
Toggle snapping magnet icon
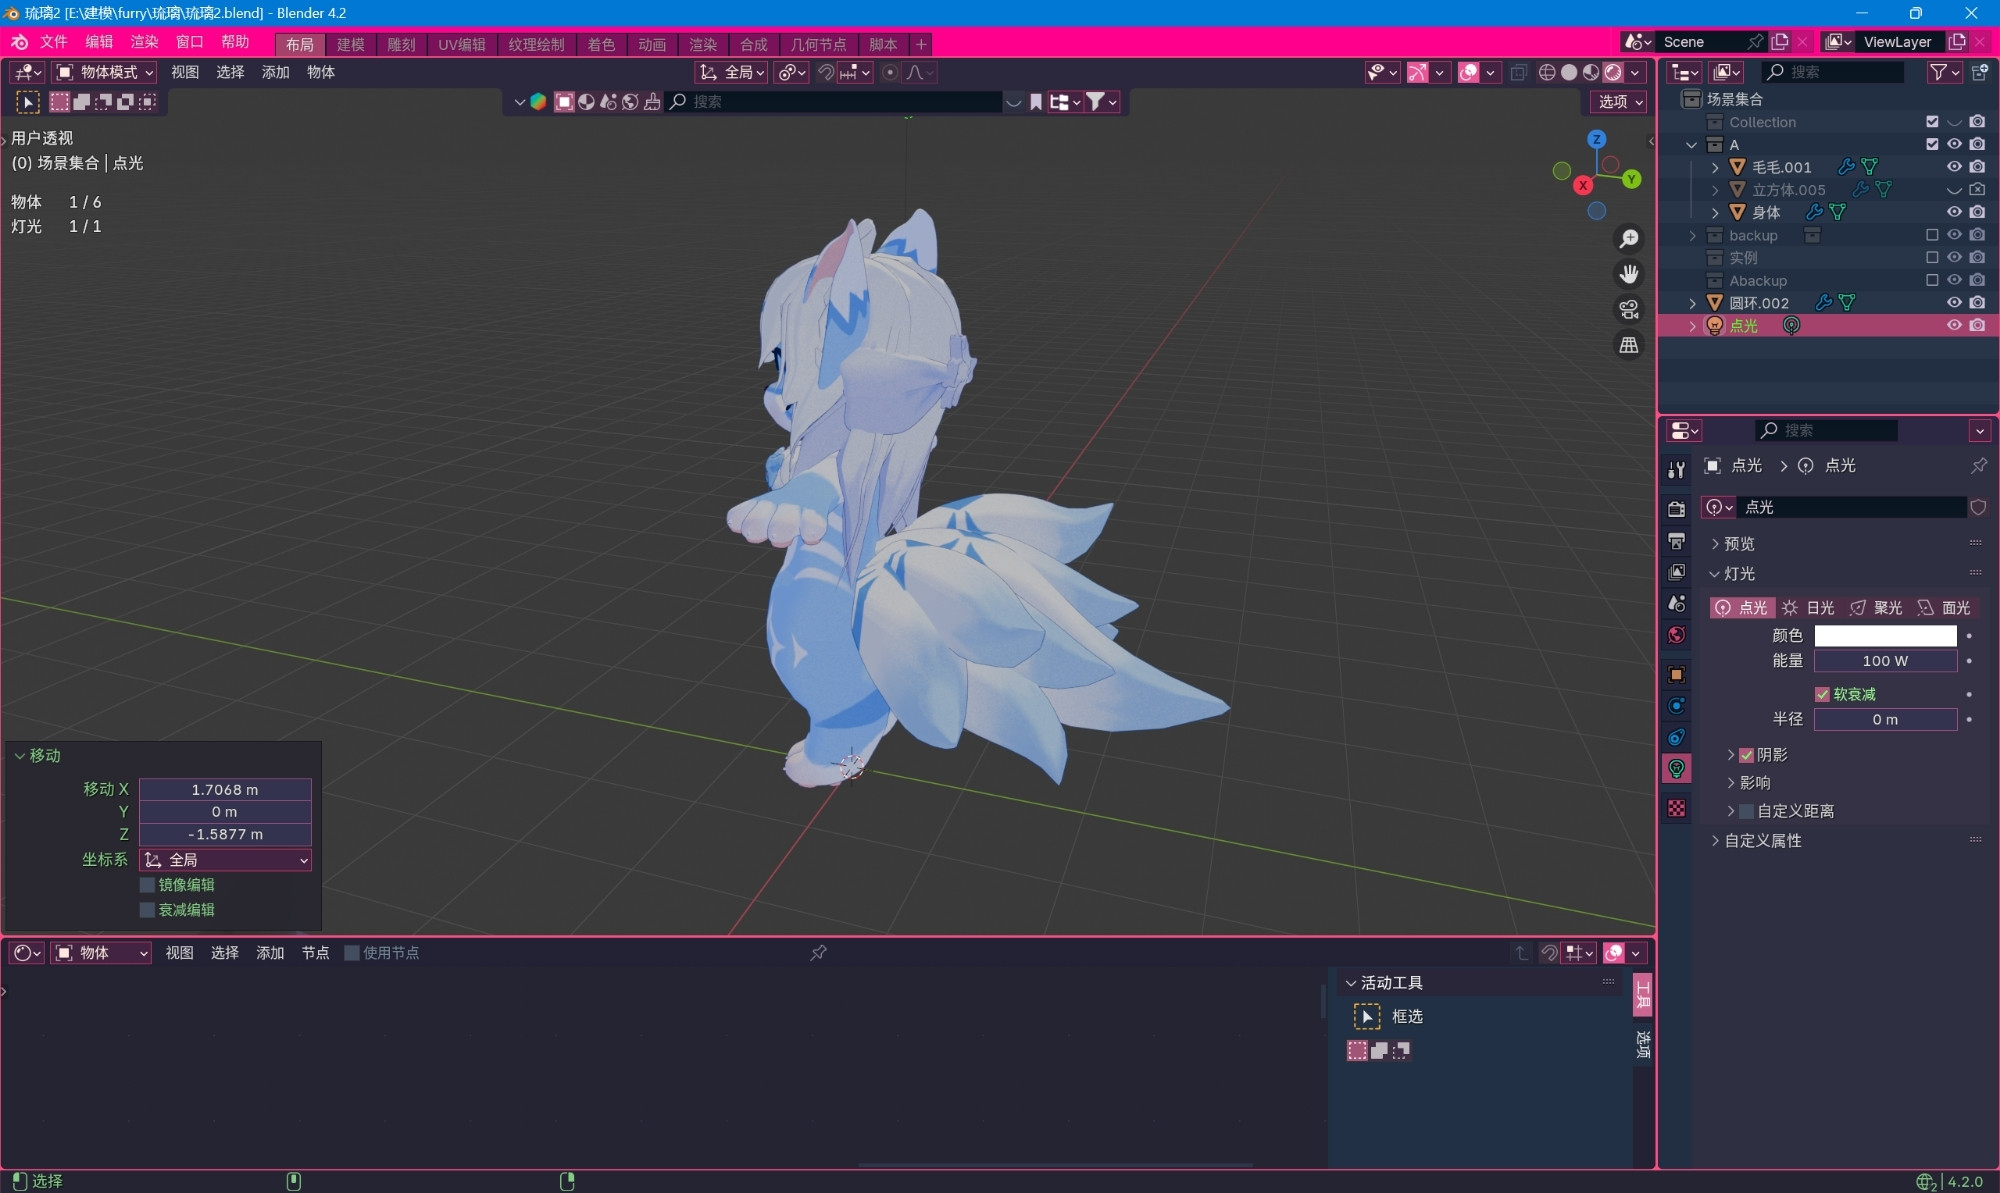(x=826, y=72)
